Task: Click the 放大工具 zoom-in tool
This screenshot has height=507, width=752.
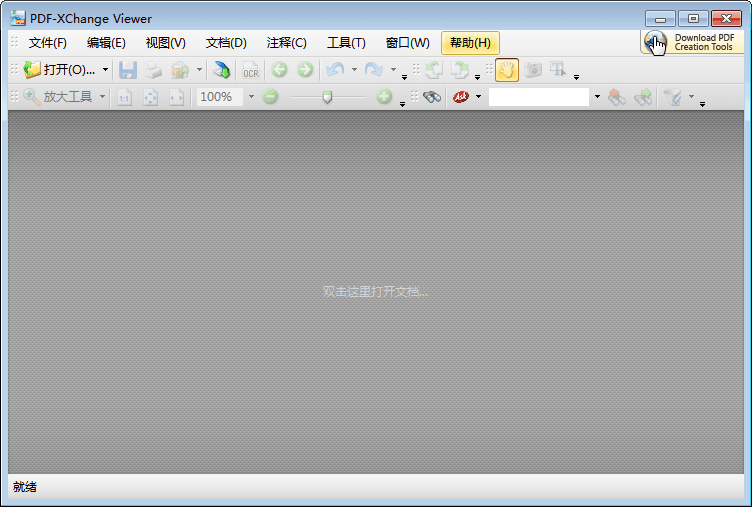Action: pos(58,97)
